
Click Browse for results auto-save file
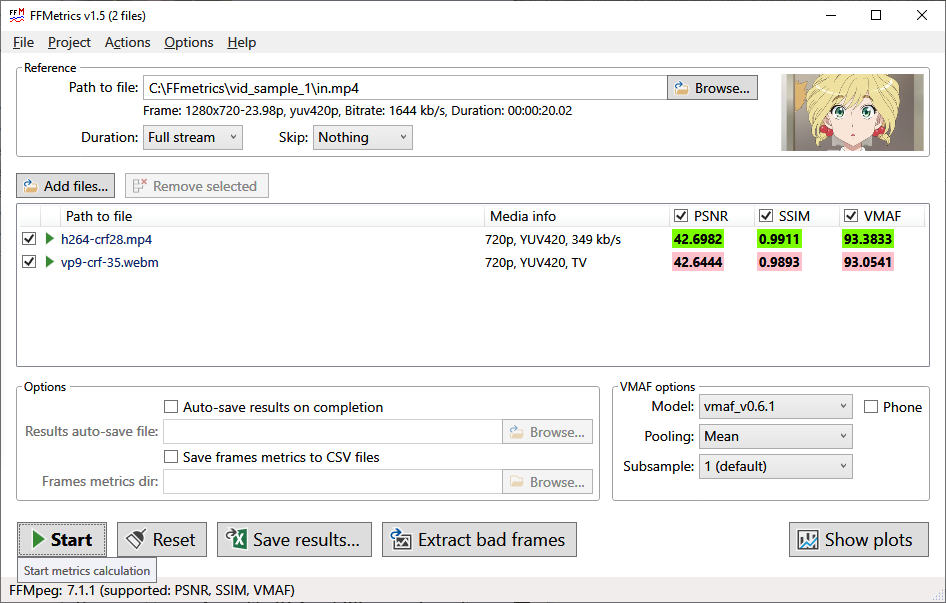point(547,432)
